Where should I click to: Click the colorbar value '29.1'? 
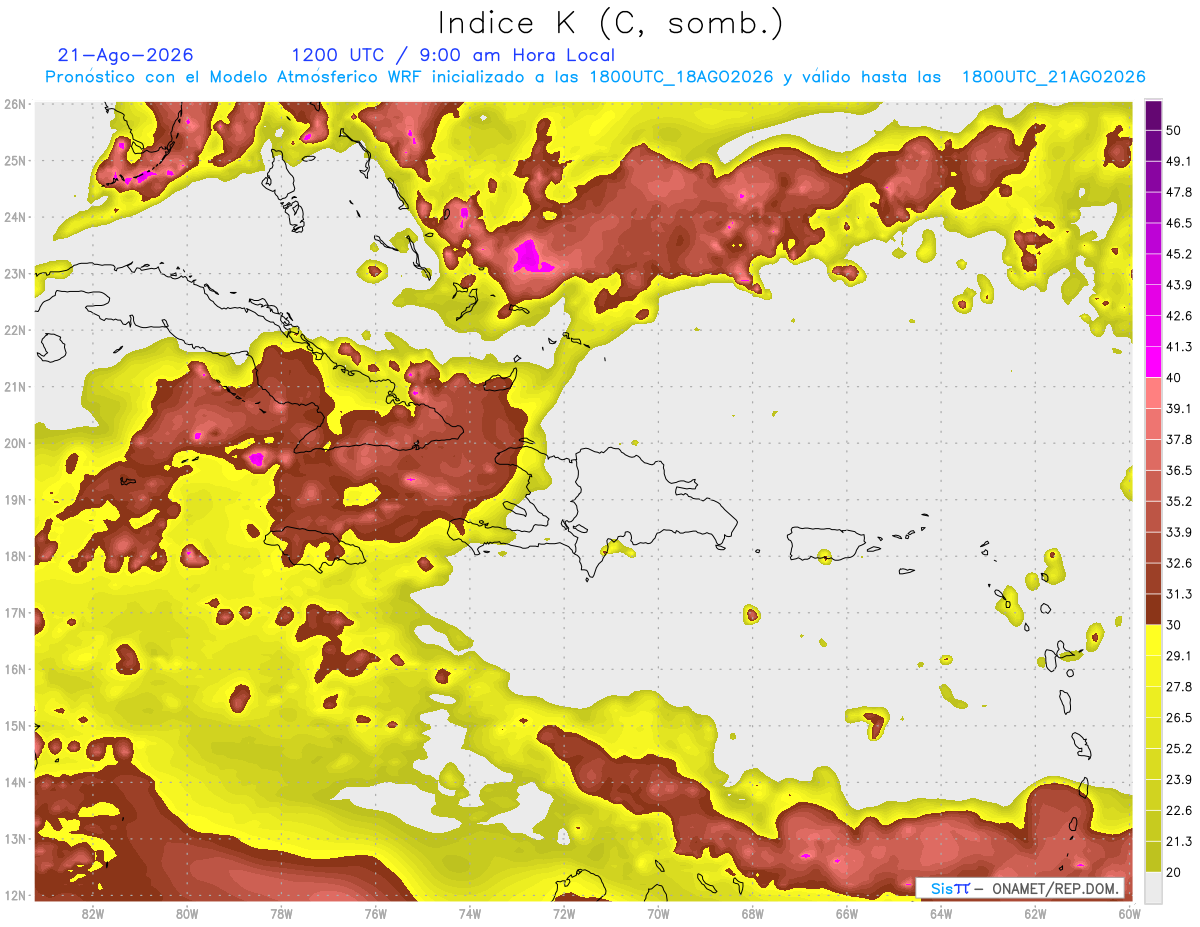1179,656
